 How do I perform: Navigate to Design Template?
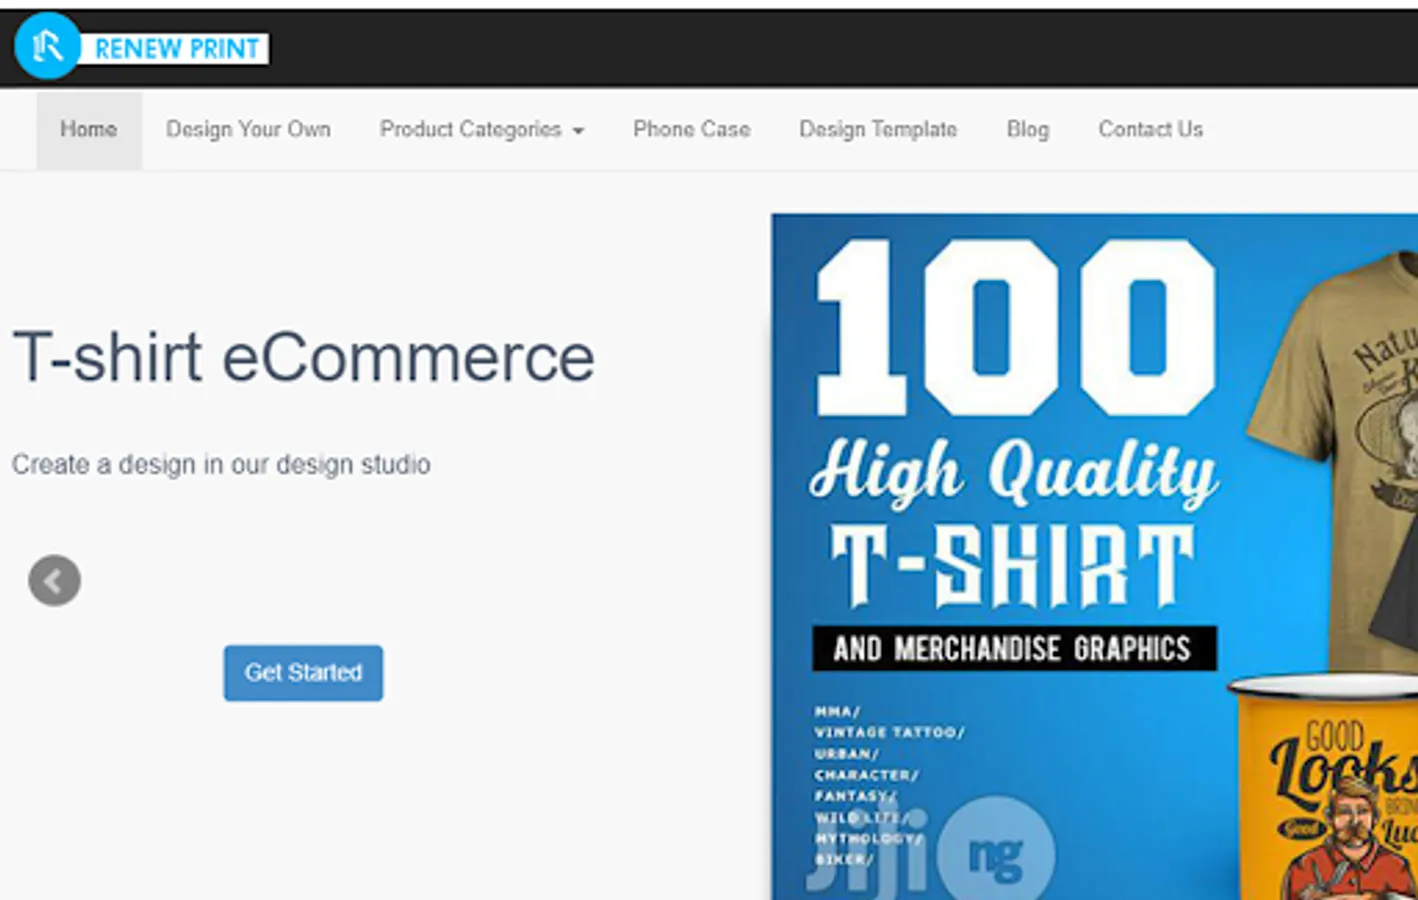click(x=878, y=130)
